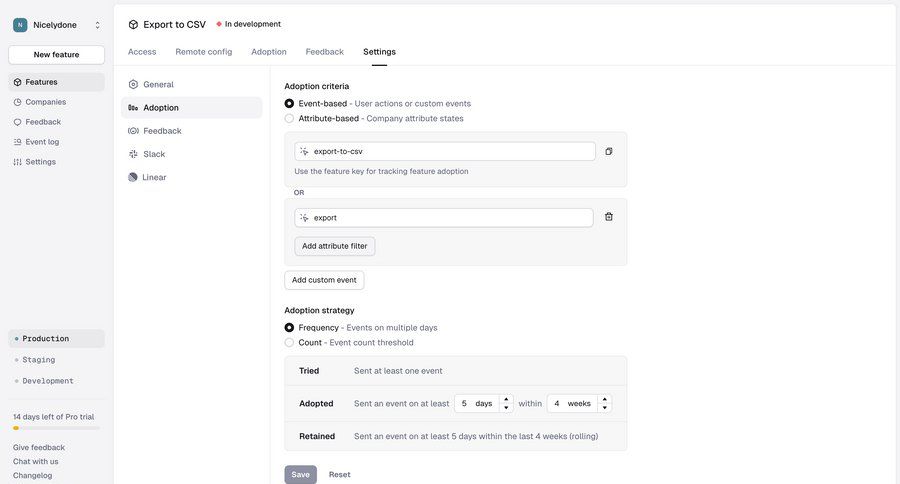Open Linear settings section
The image size is (900, 484).
coord(192,177)
